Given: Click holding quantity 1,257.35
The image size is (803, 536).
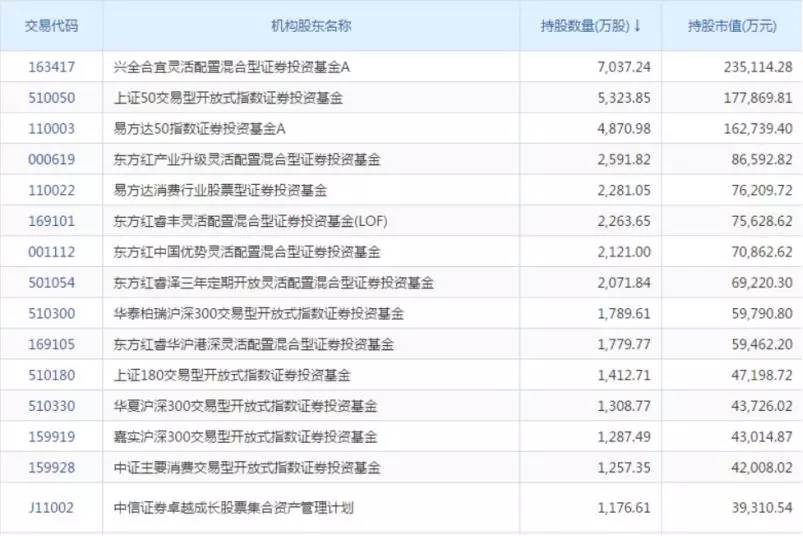Looking at the screenshot, I should pos(624,467).
